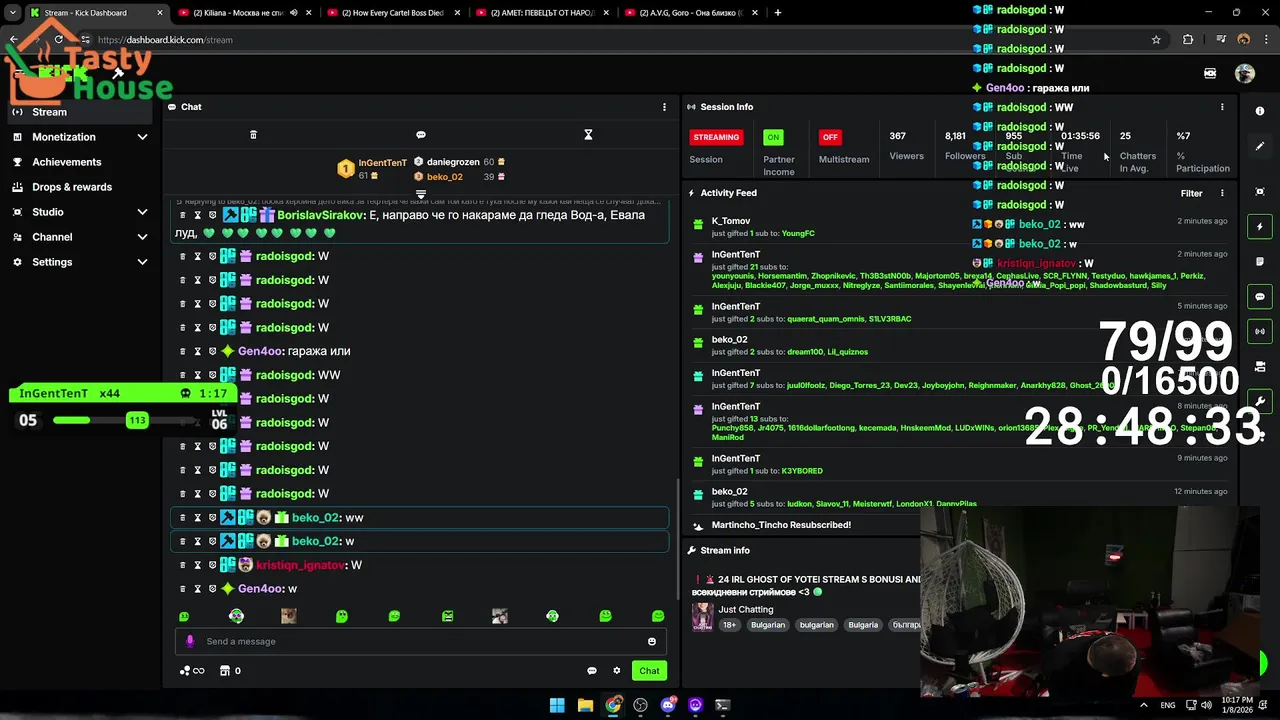Image resolution: width=1280 pixels, height=720 pixels.
Task: Open the channel points icon below message box
Action: click(191, 671)
